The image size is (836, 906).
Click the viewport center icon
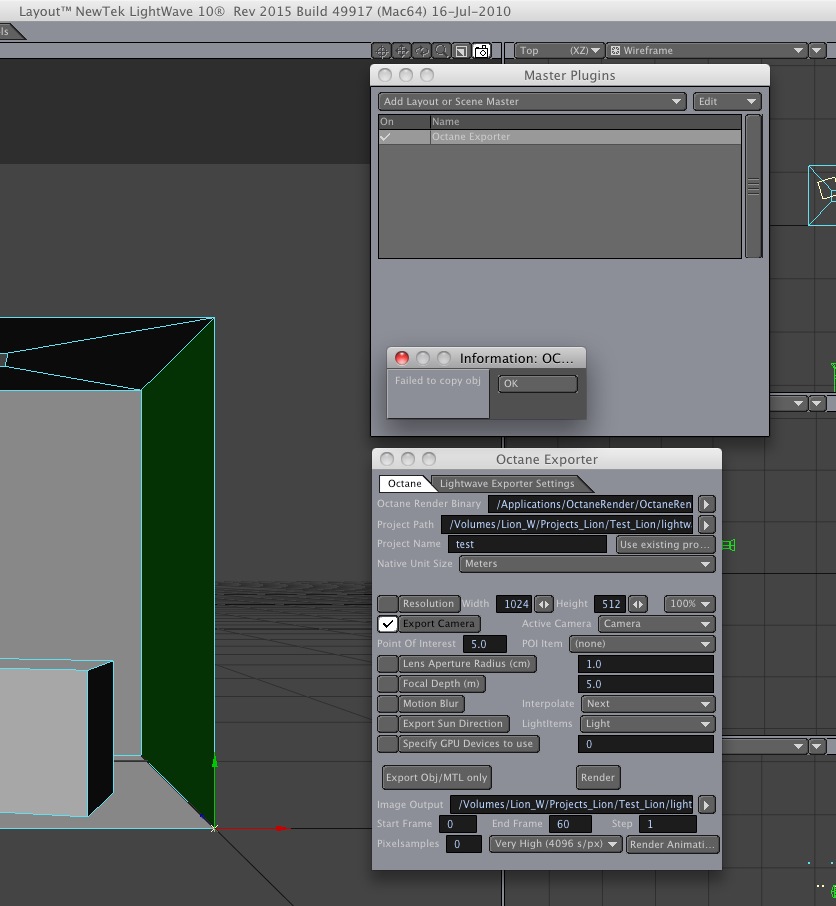click(381, 51)
